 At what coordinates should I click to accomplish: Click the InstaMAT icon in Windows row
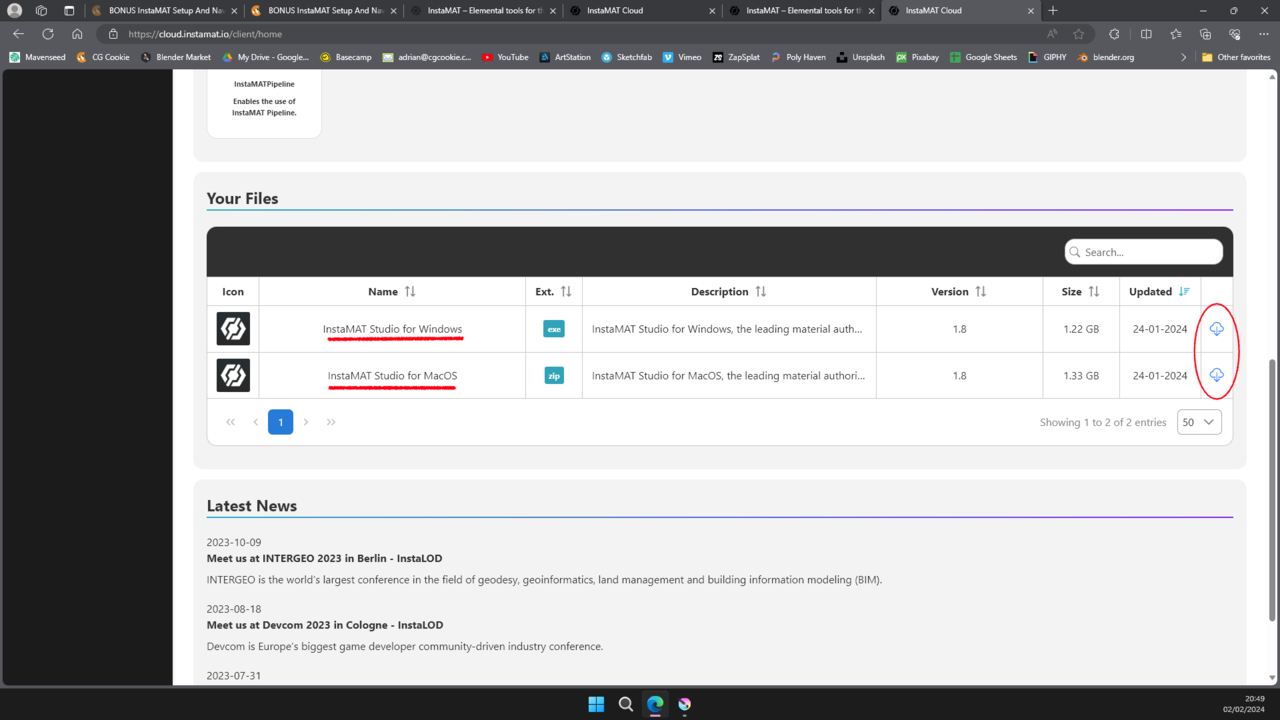tap(233, 329)
